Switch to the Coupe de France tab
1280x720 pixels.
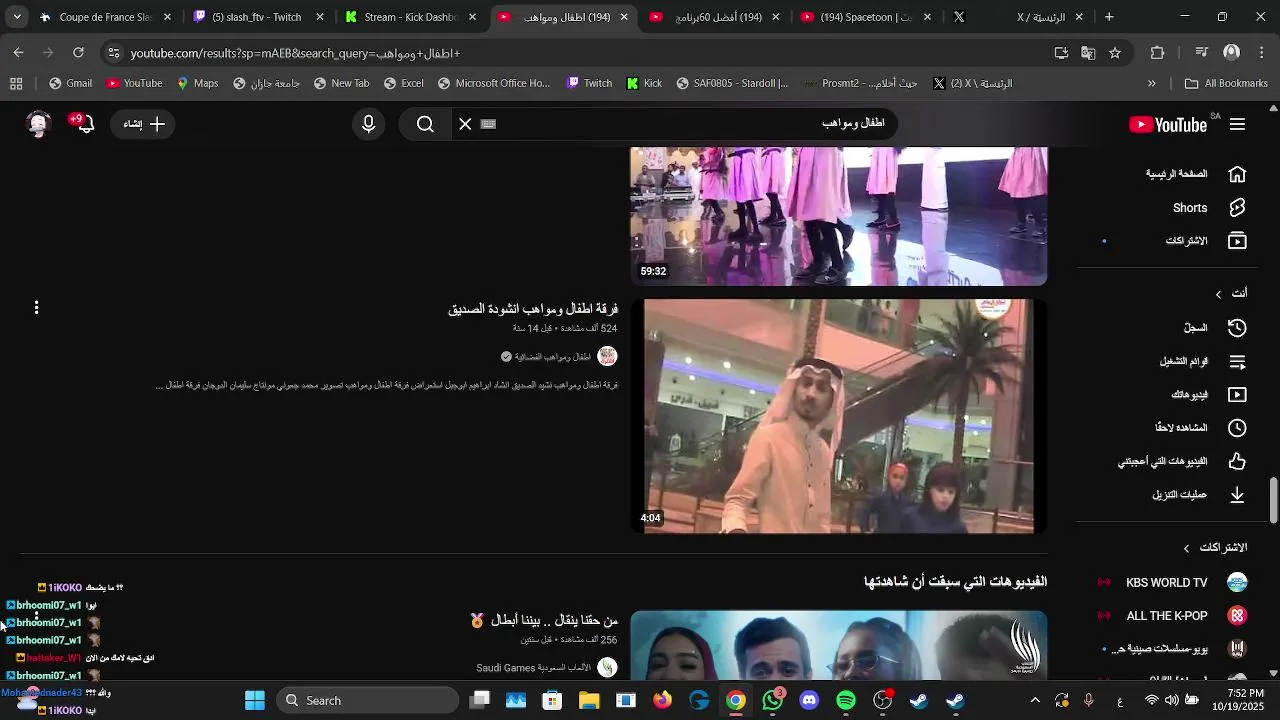coord(105,17)
